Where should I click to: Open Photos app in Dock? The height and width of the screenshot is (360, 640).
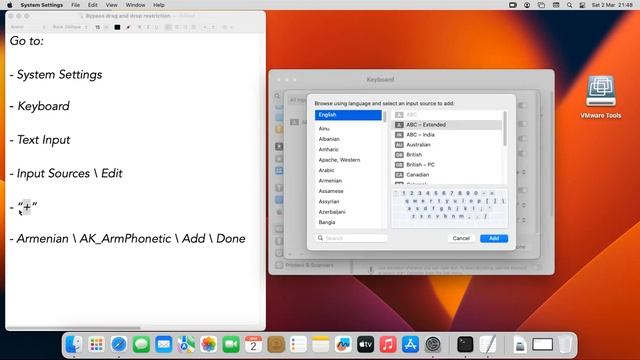(x=209, y=344)
